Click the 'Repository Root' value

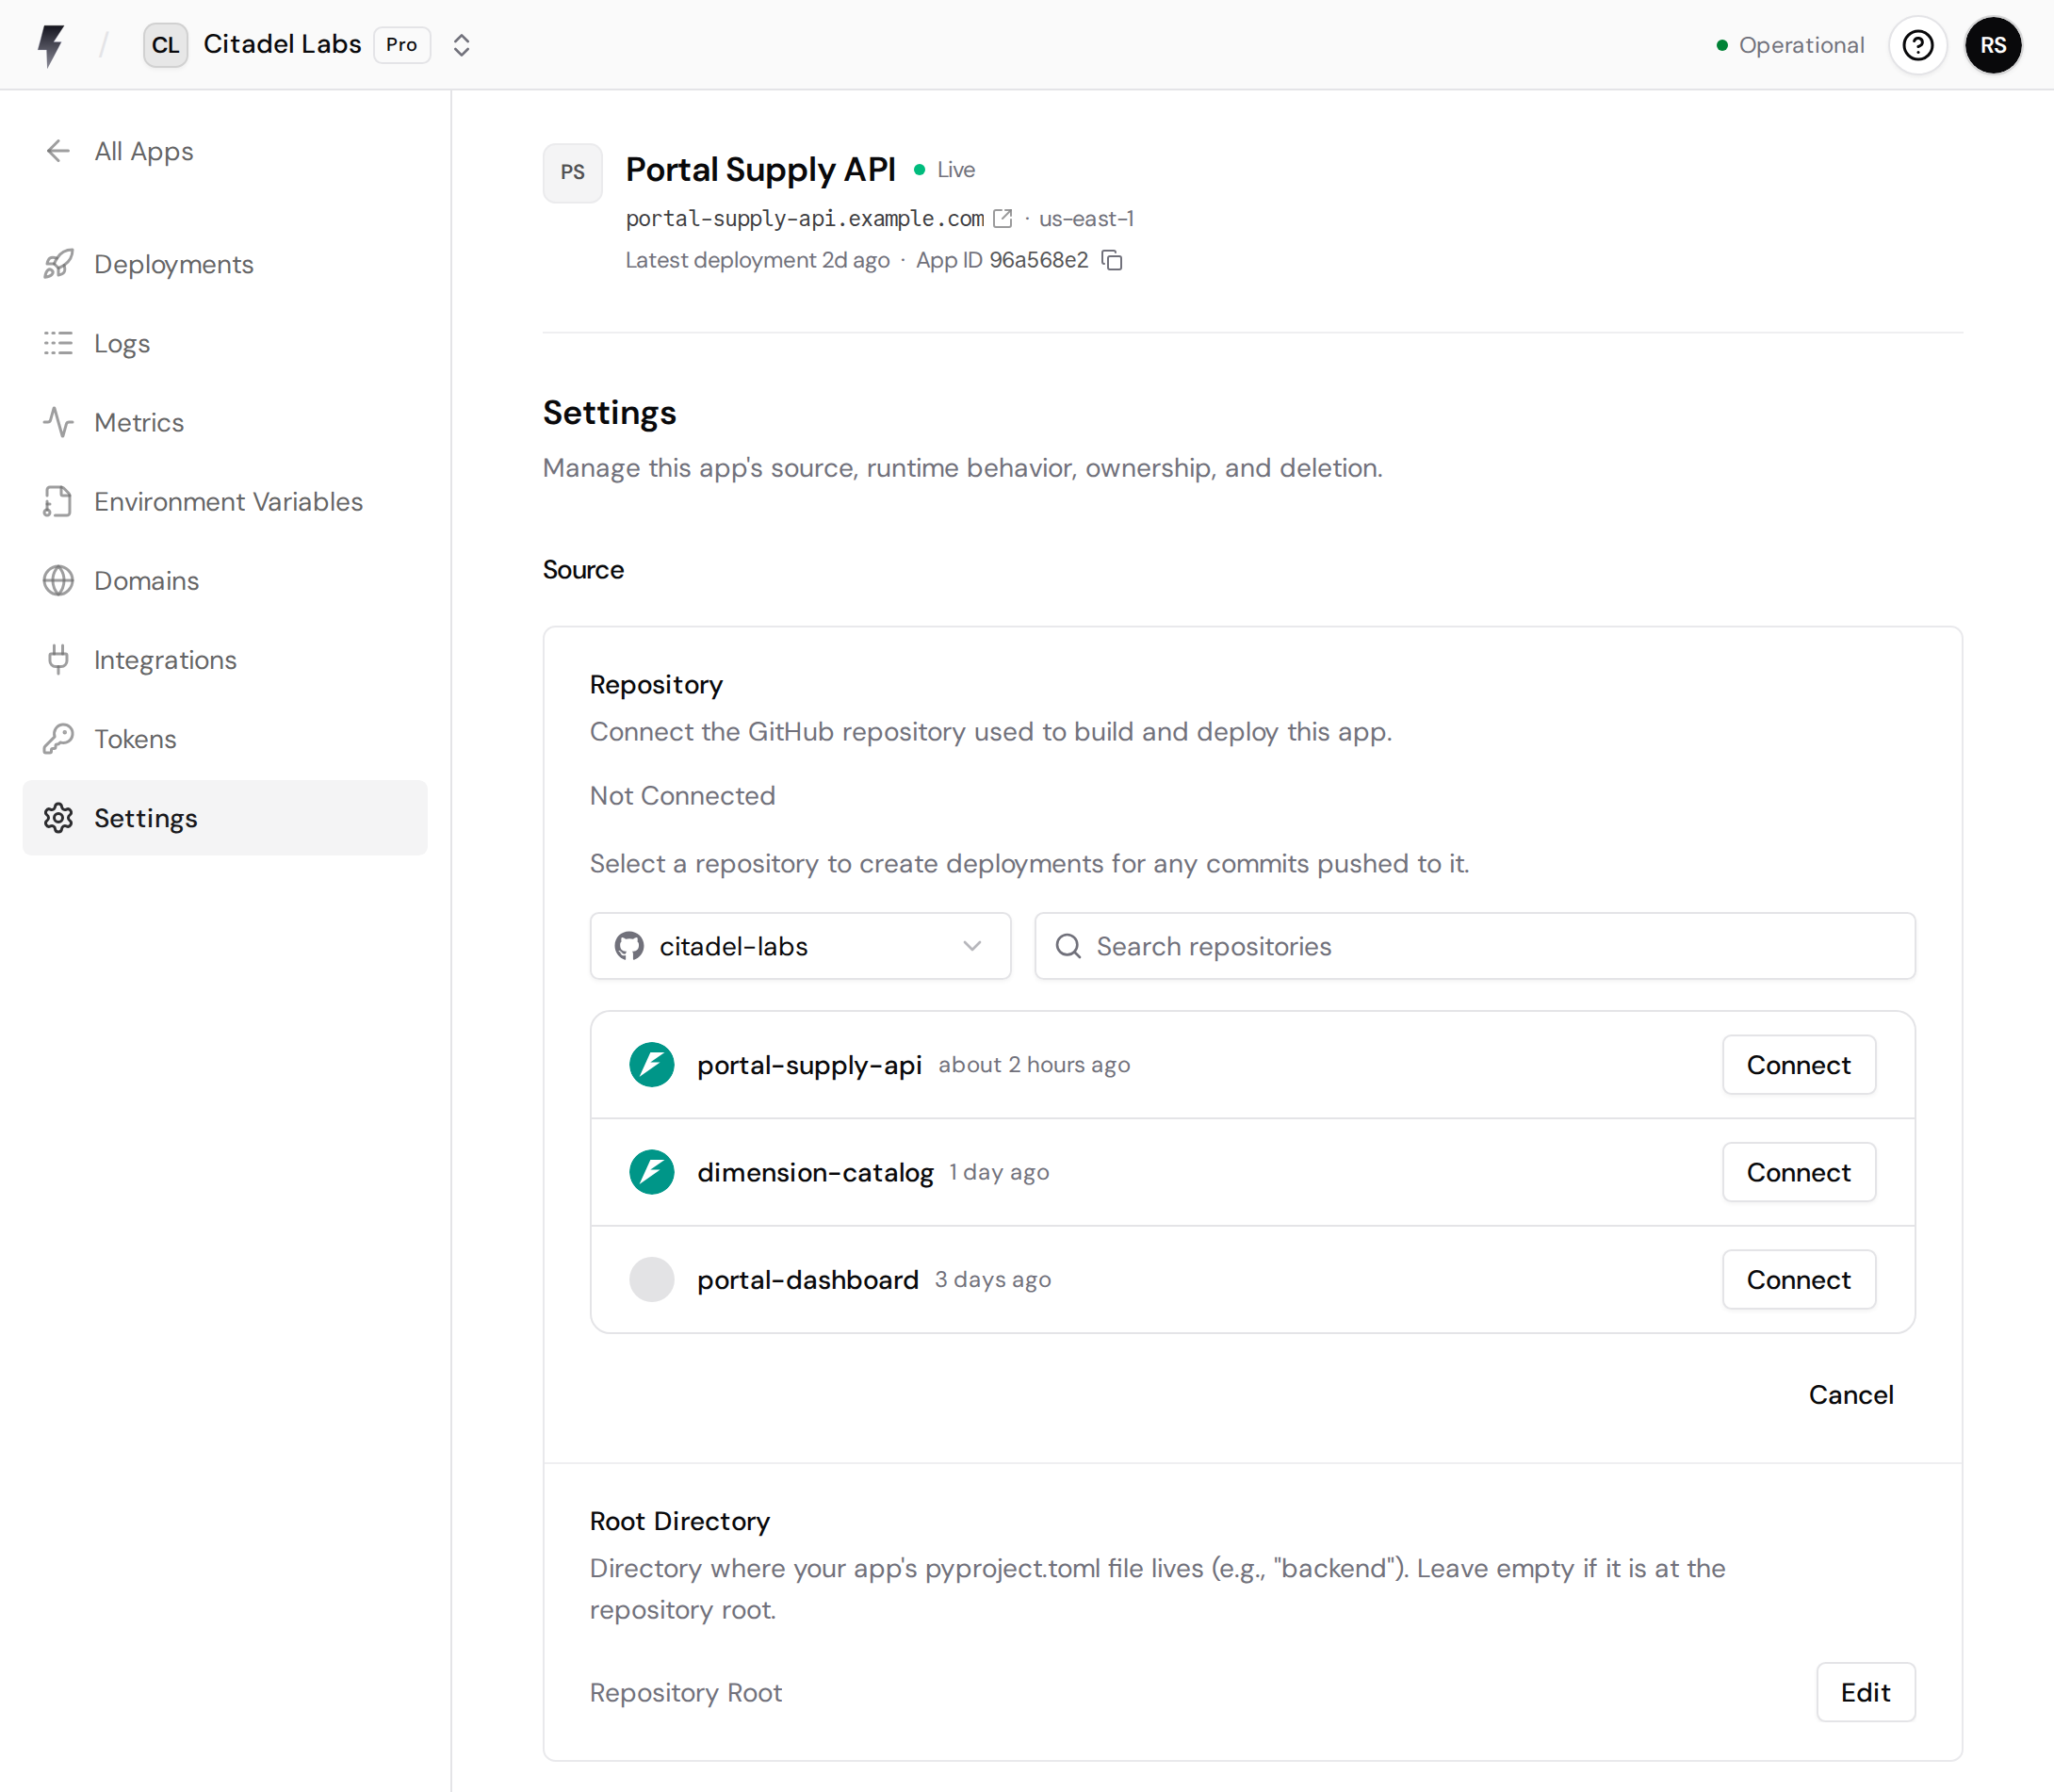pyautogui.click(x=685, y=1691)
